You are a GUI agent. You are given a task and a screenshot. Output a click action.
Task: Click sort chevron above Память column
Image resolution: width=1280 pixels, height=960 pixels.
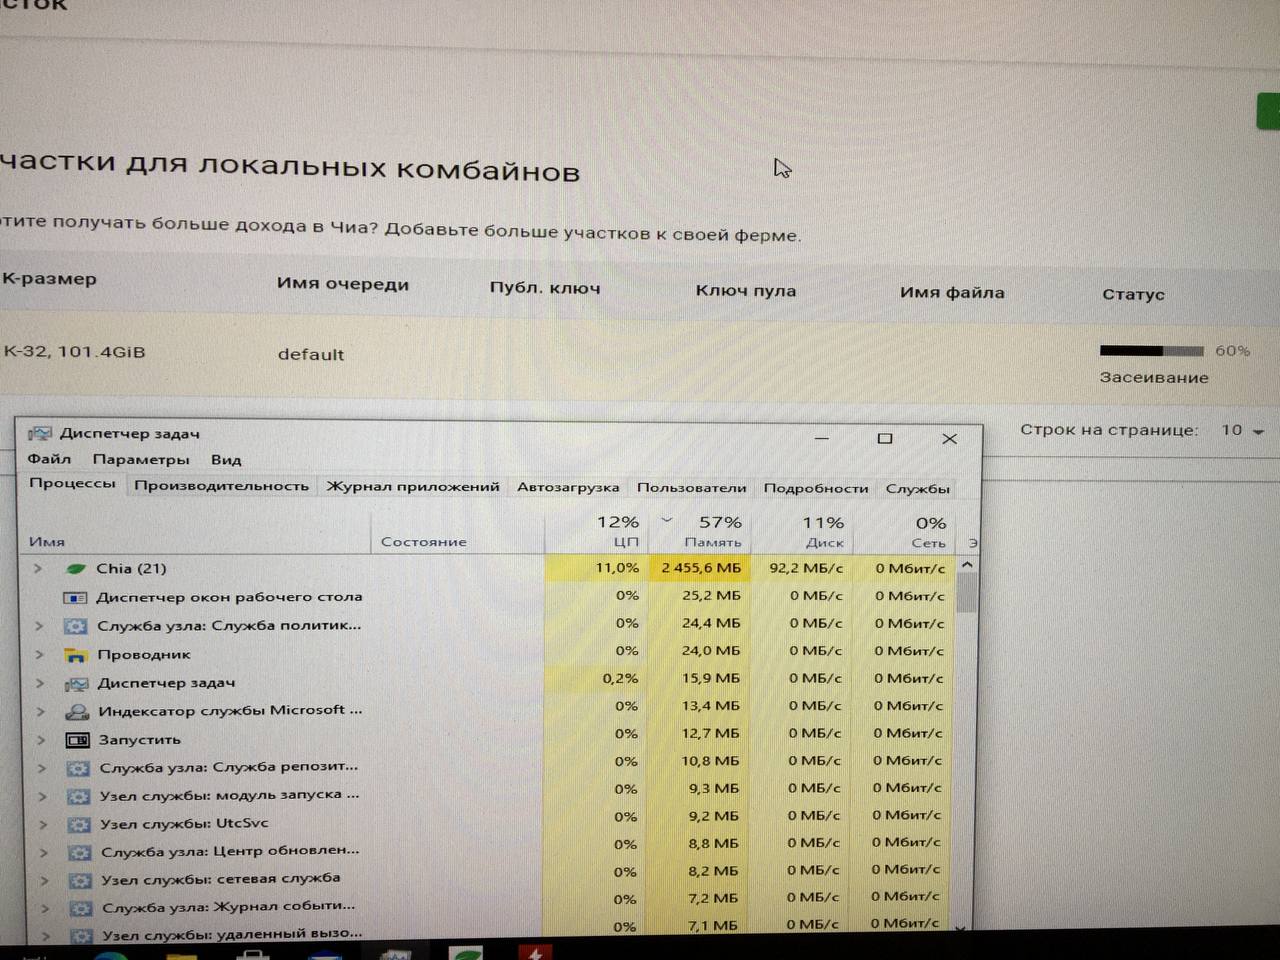click(x=667, y=520)
